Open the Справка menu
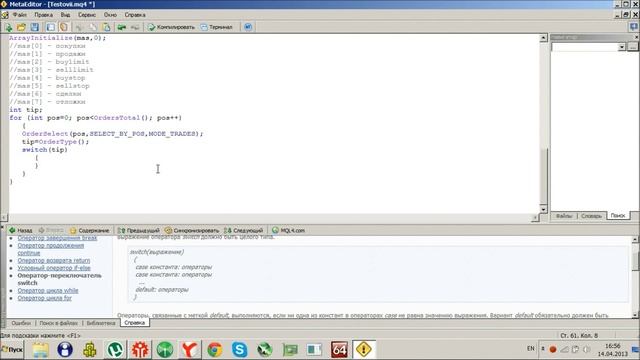Viewport: 640px width, 360px height. [135, 15]
